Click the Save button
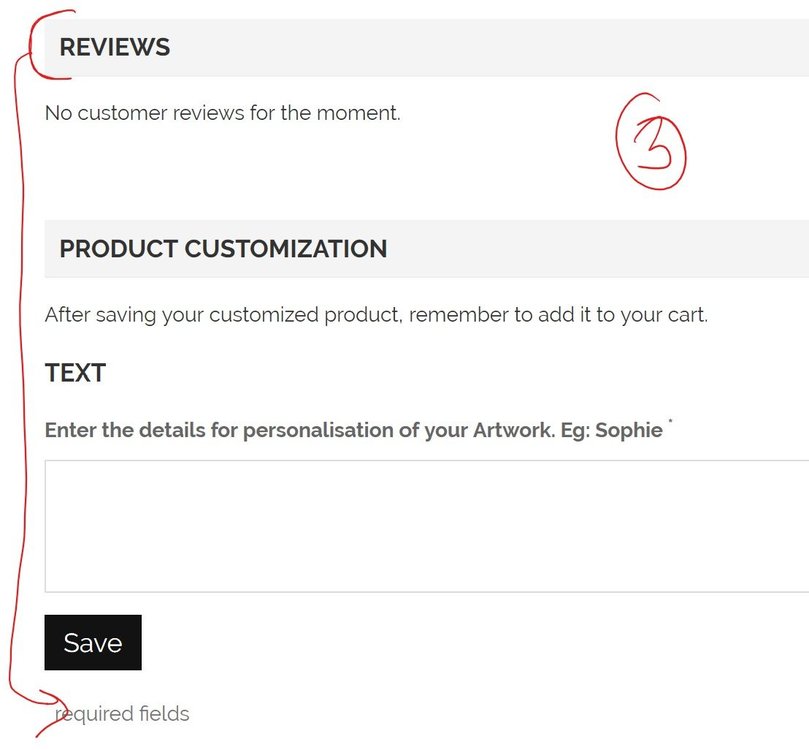The width and height of the screenshot is (809, 750). pyautogui.click(x=93, y=642)
